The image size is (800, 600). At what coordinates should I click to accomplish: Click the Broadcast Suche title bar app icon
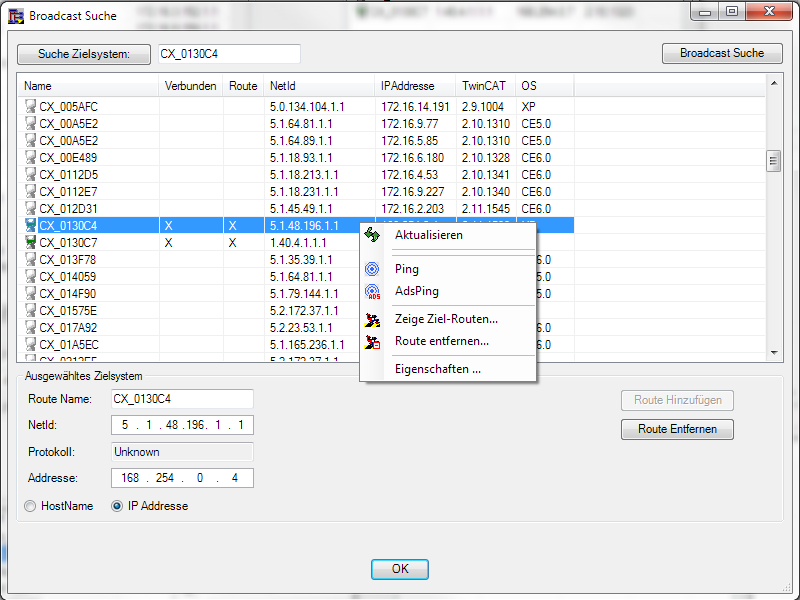click(x=16, y=16)
